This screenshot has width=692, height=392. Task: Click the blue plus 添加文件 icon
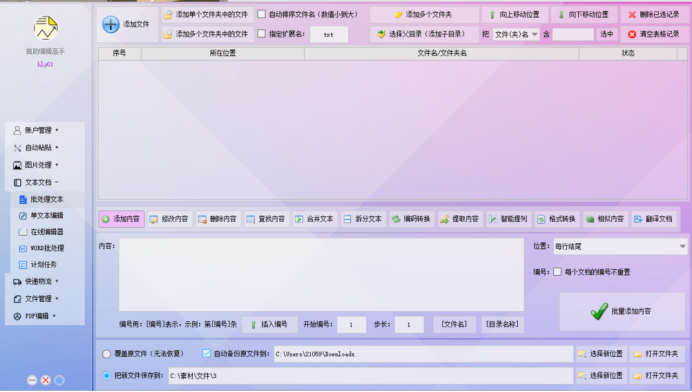click(x=111, y=24)
